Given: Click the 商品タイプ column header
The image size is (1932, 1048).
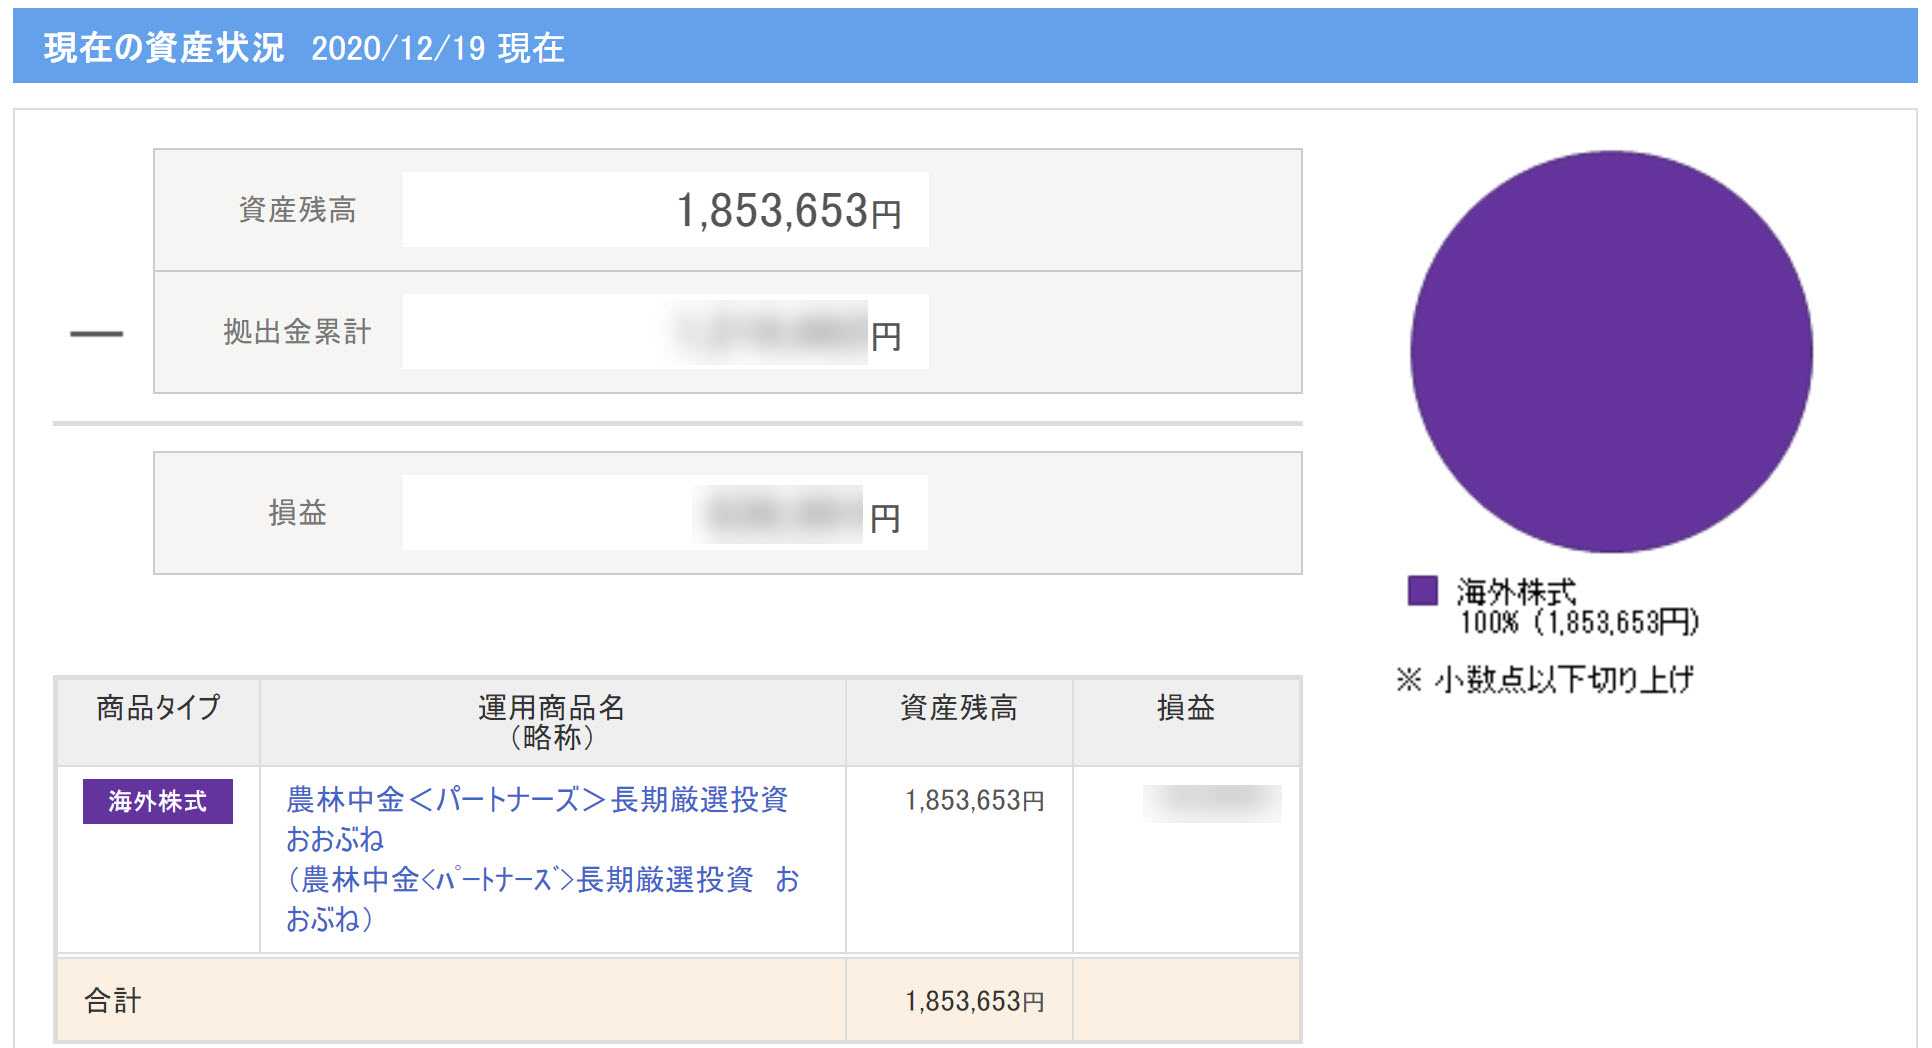Looking at the screenshot, I should point(157,710).
